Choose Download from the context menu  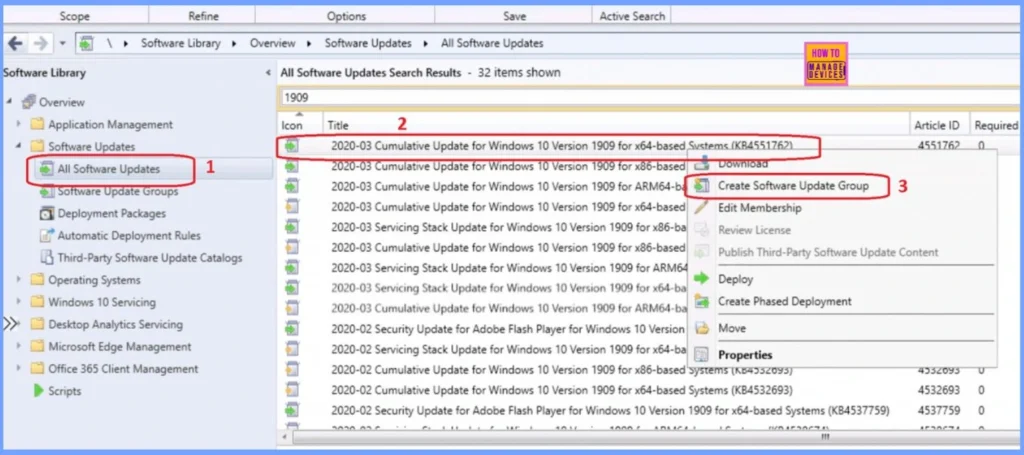743,164
